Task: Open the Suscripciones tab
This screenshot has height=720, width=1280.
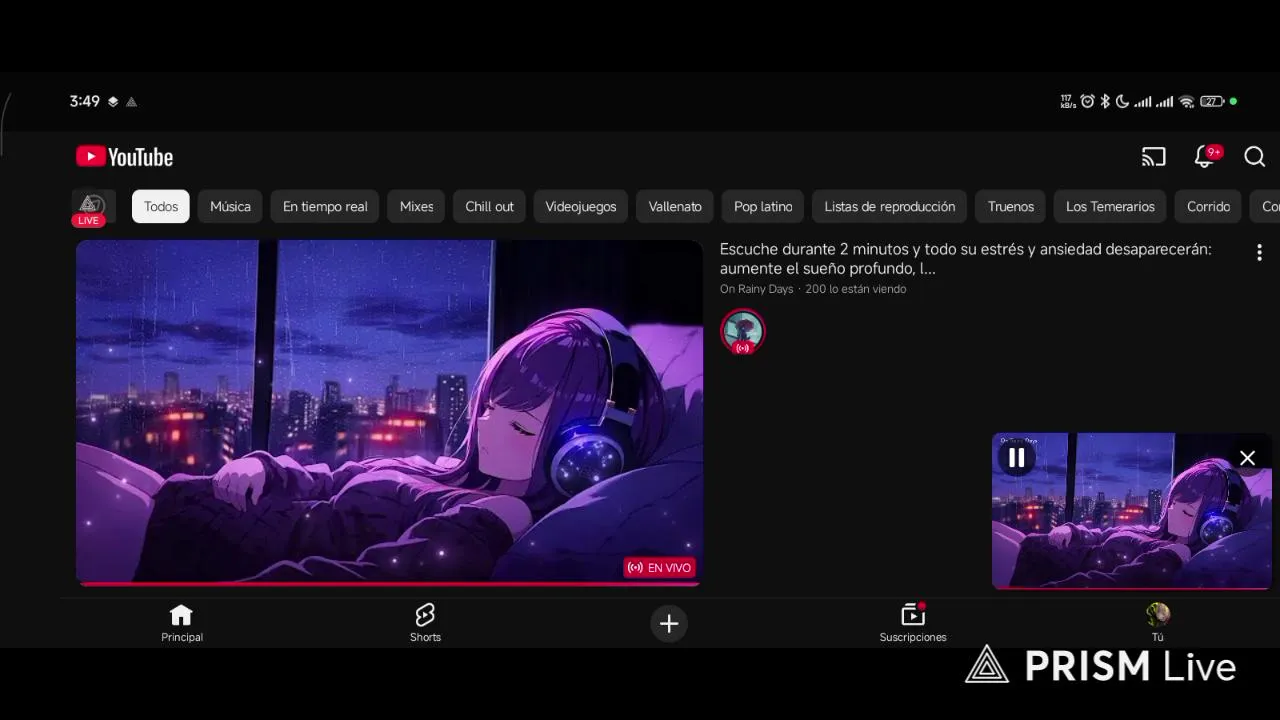Action: (913, 623)
